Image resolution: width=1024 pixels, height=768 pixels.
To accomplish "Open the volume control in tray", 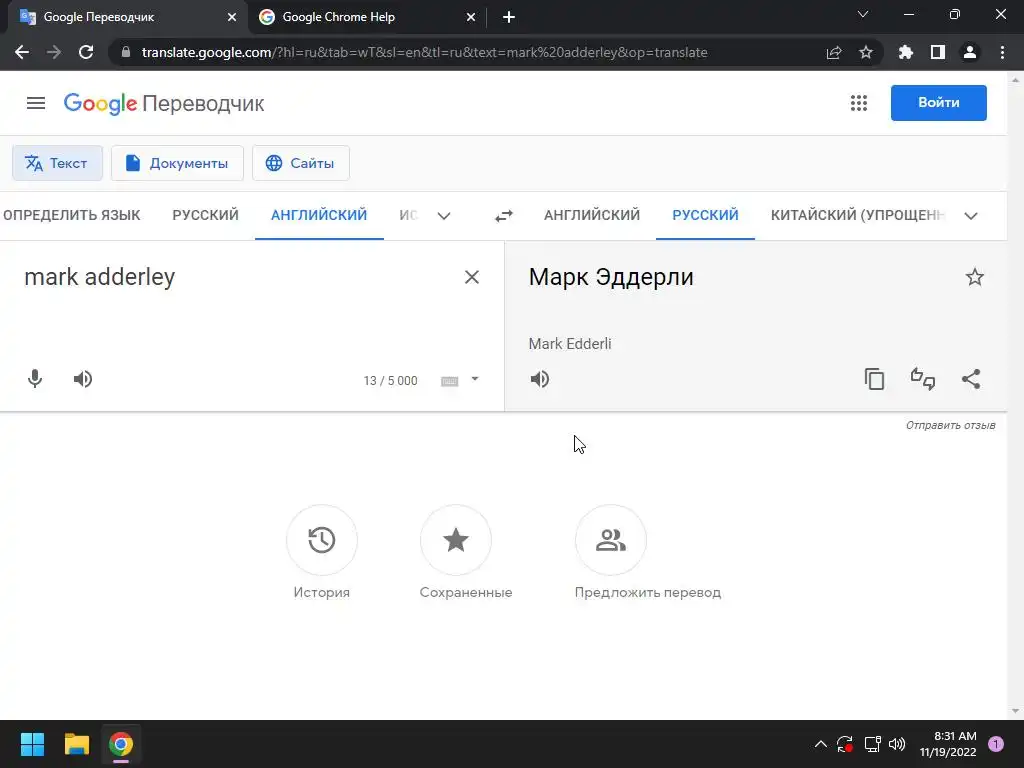I will point(897,744).
